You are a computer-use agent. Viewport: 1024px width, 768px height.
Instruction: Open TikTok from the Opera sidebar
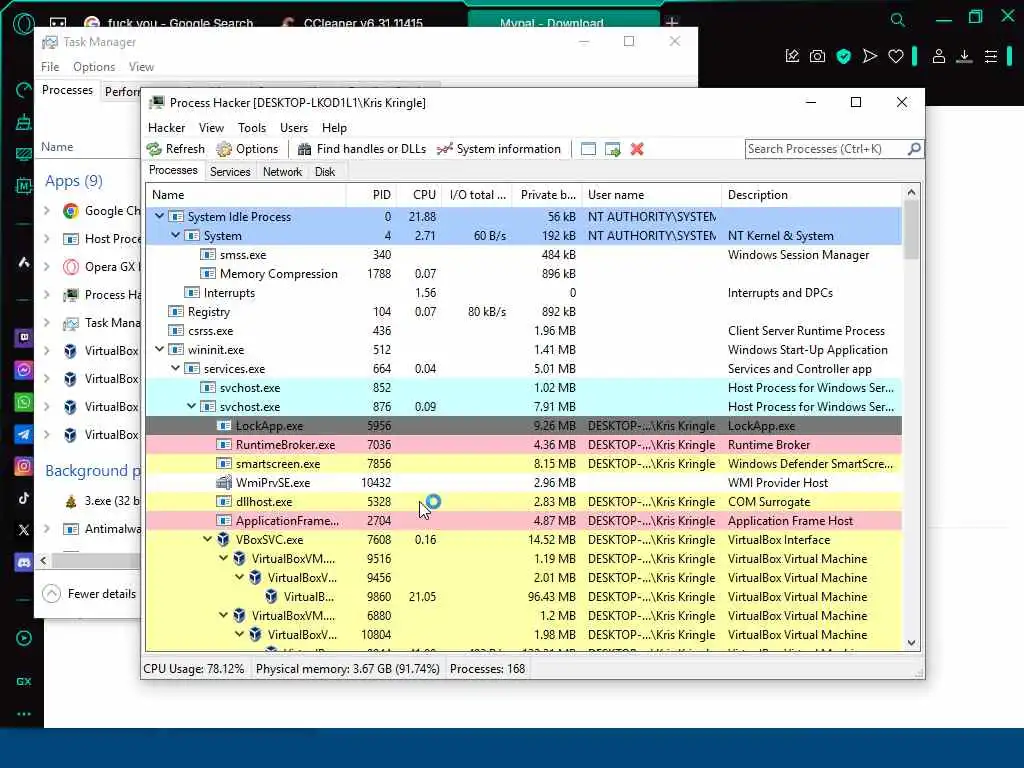point(24,498)
